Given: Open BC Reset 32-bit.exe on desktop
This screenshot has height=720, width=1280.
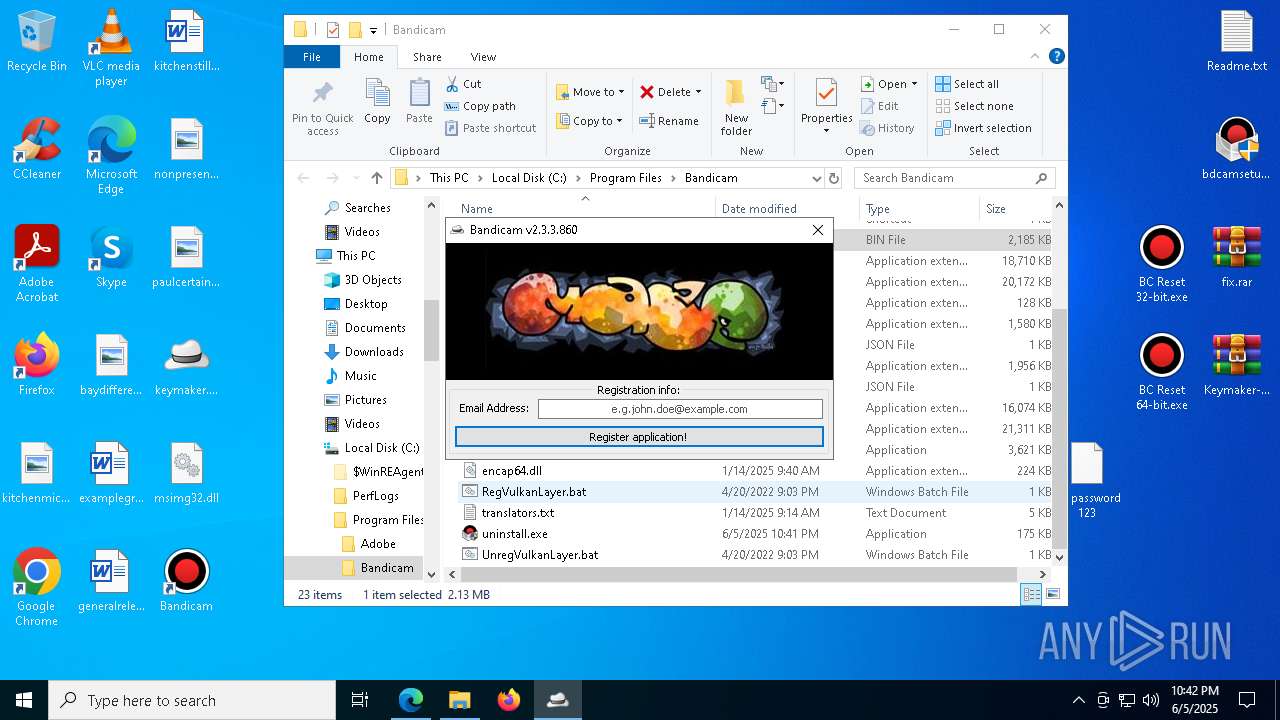Looking at the screenshot, I should click(1161, 264).
